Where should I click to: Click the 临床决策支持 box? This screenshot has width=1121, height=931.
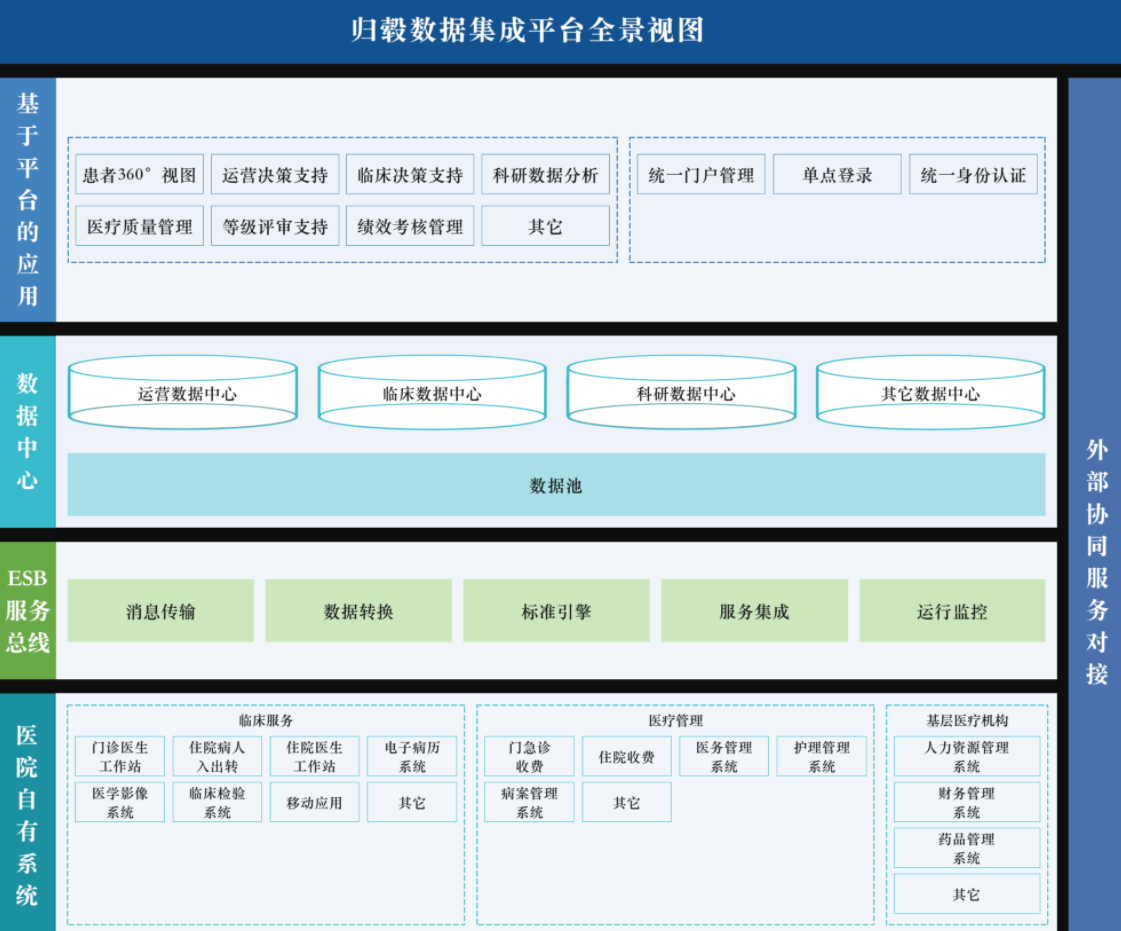point(410,174)
